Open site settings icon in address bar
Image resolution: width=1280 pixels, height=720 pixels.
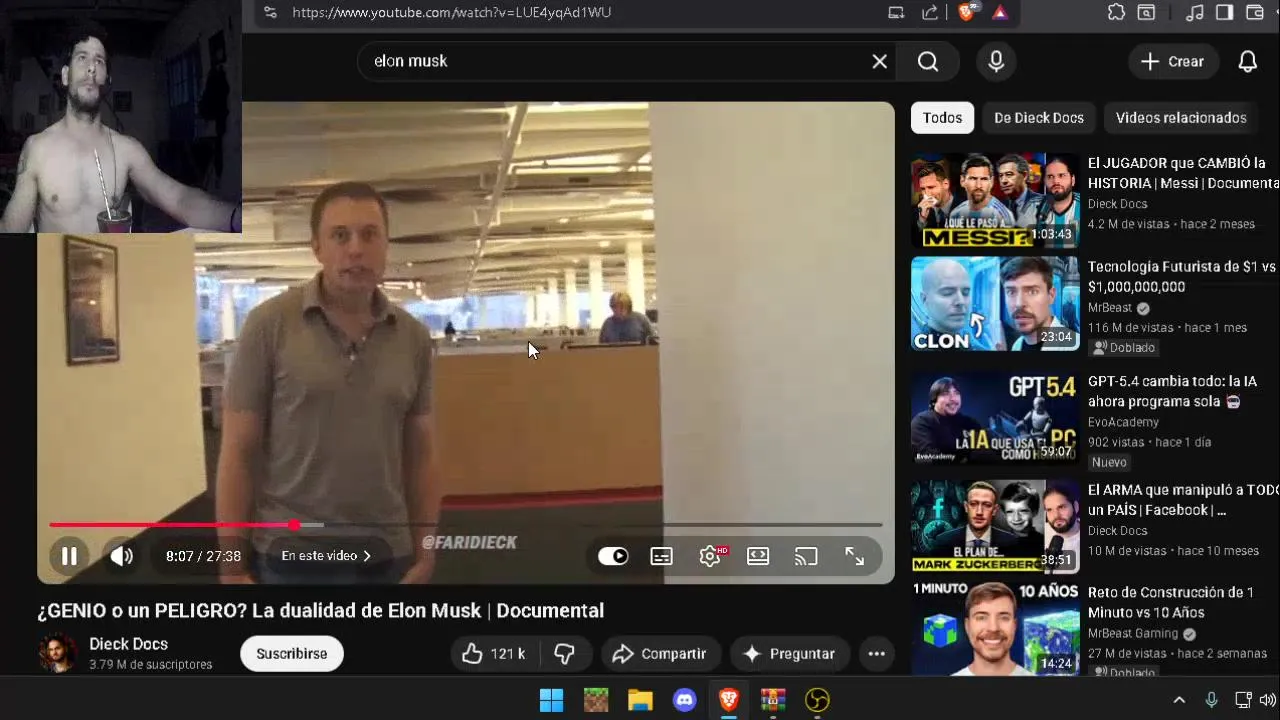270,12
